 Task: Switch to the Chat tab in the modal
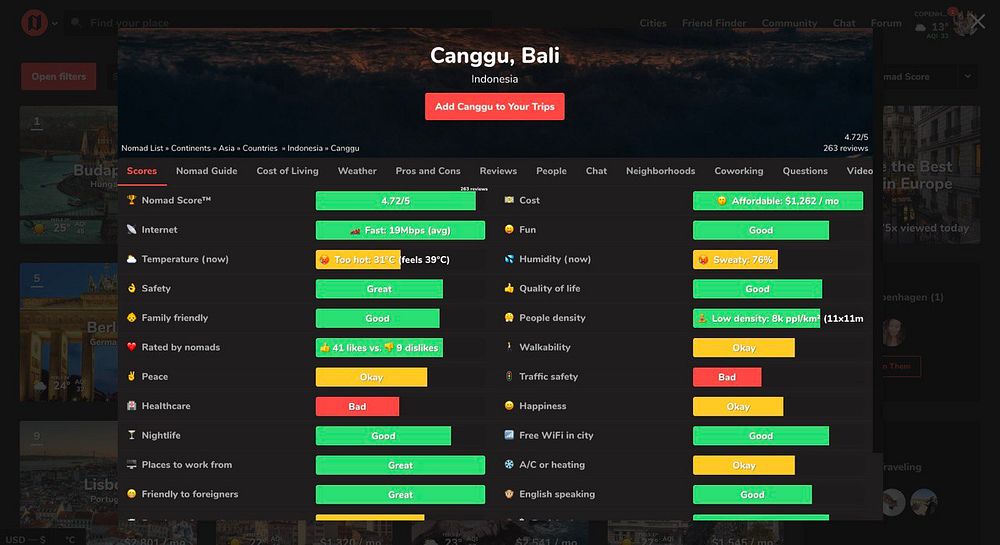click(596, 171)
